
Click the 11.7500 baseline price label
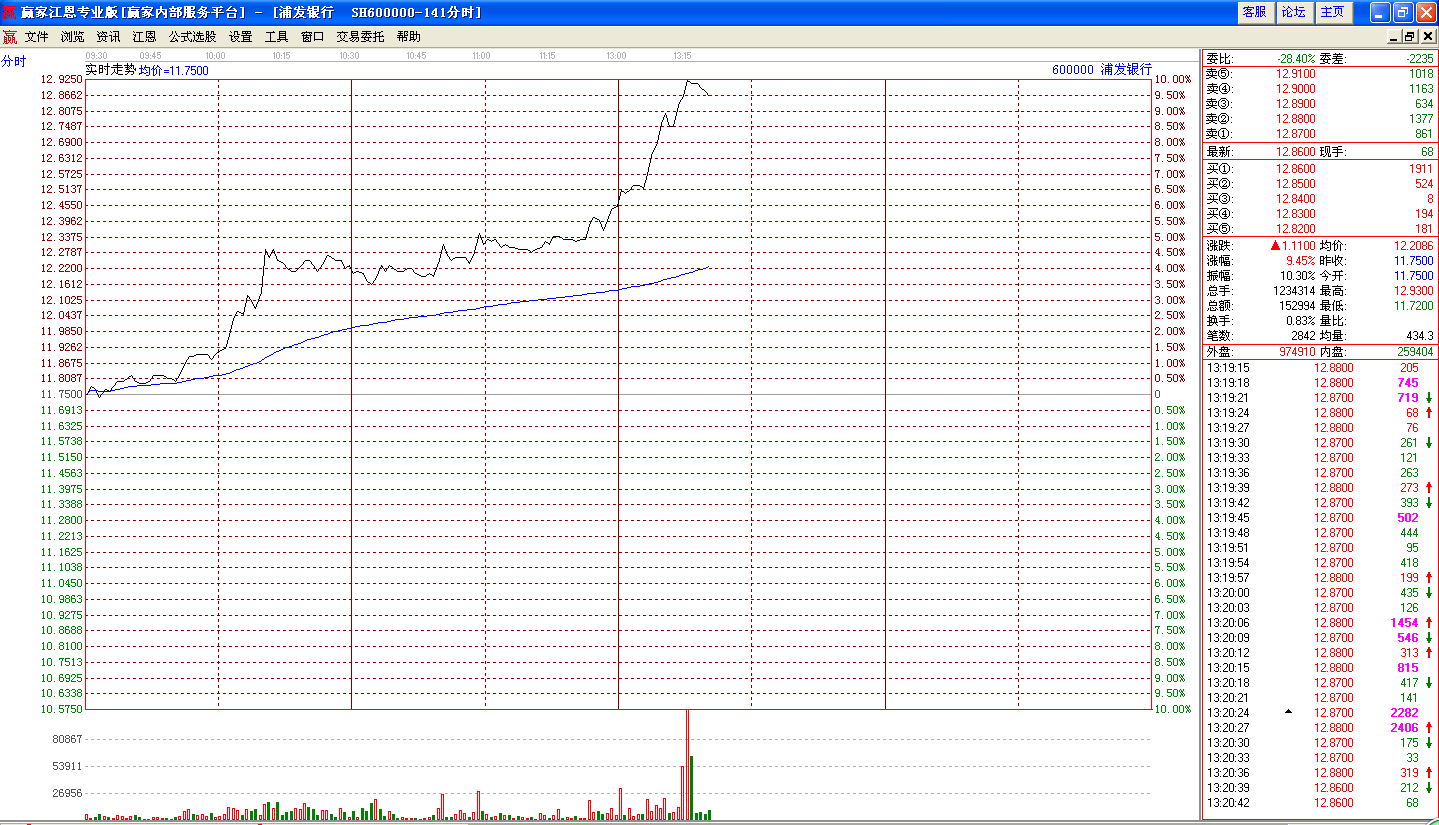62,394
